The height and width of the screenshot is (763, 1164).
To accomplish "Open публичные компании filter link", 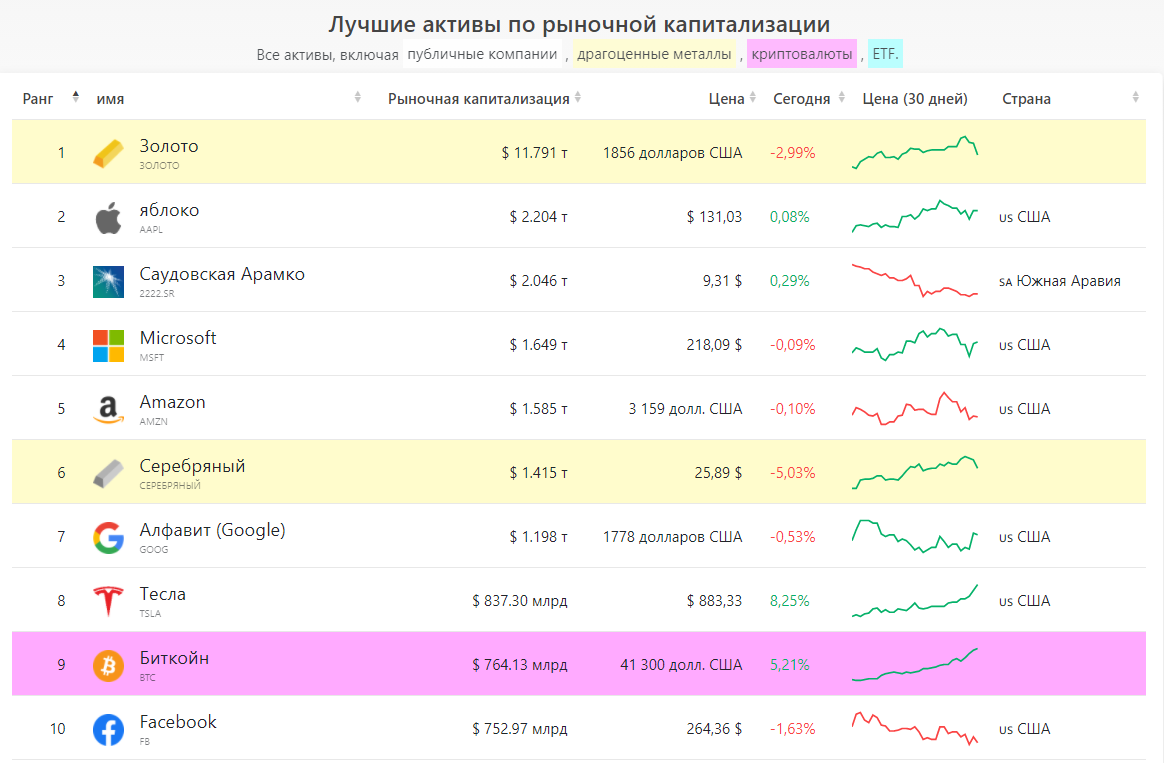I will pyautogui.click(x=483, y=54).
